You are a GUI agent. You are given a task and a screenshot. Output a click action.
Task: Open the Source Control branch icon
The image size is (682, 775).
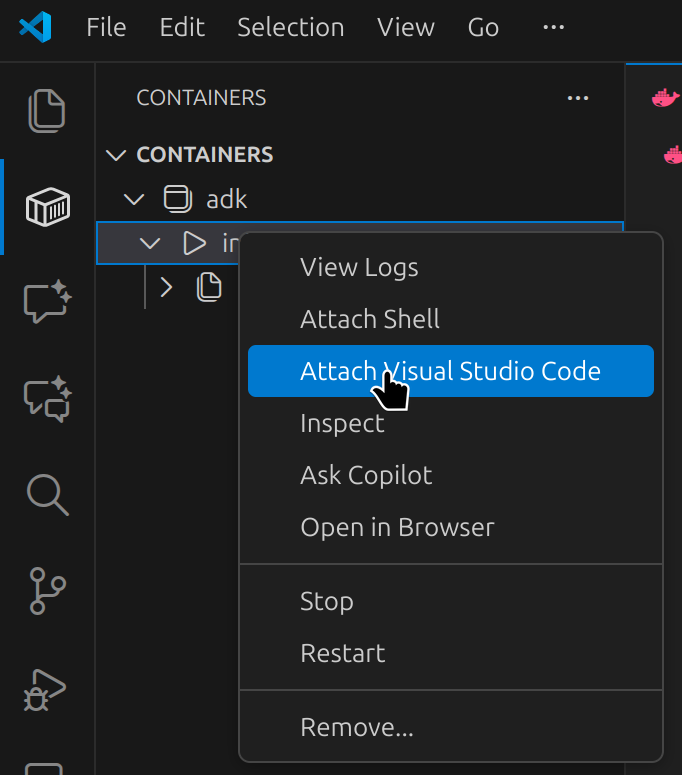(47, 590)
